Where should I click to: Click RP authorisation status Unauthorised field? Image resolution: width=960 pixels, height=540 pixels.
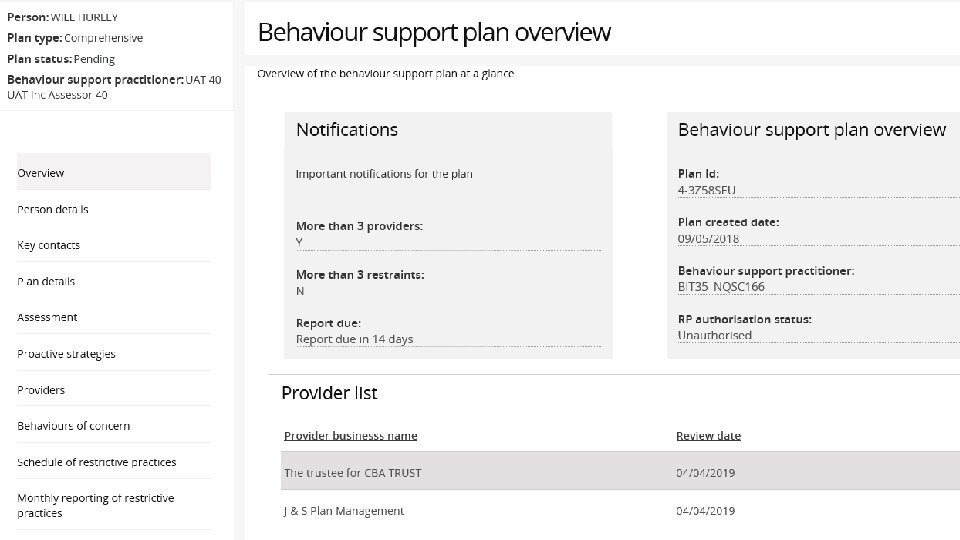tap(714, 335)
